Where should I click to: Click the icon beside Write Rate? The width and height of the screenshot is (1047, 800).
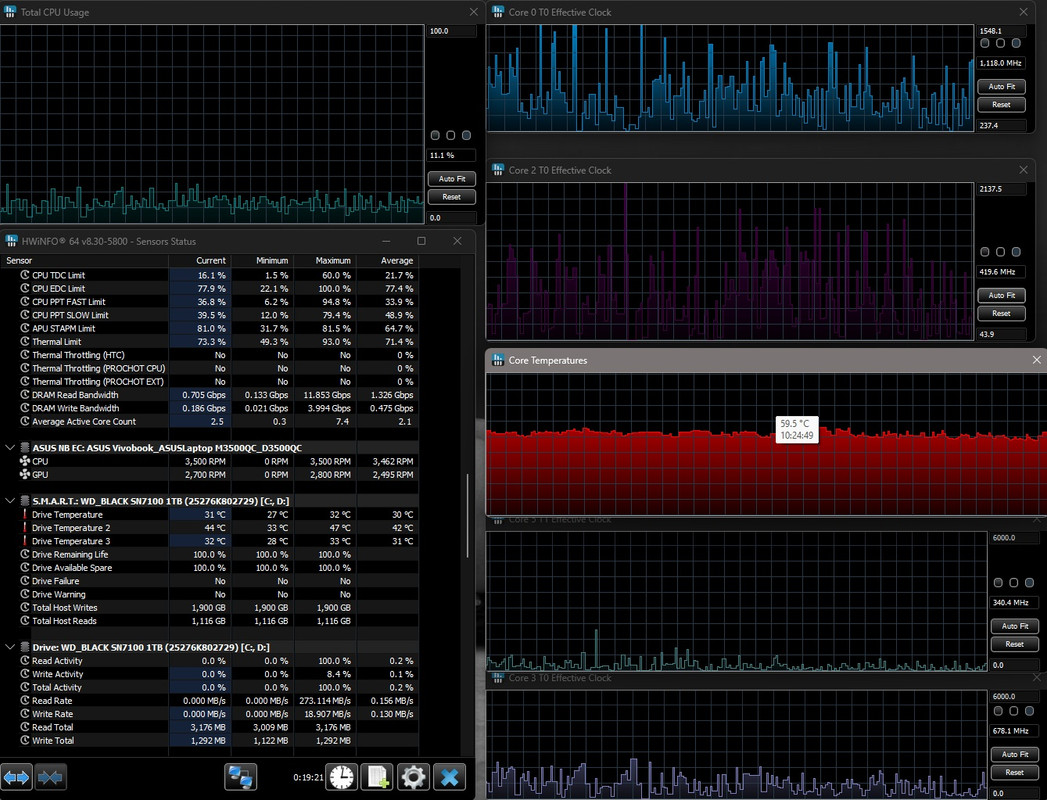click(x=25, y=714)
